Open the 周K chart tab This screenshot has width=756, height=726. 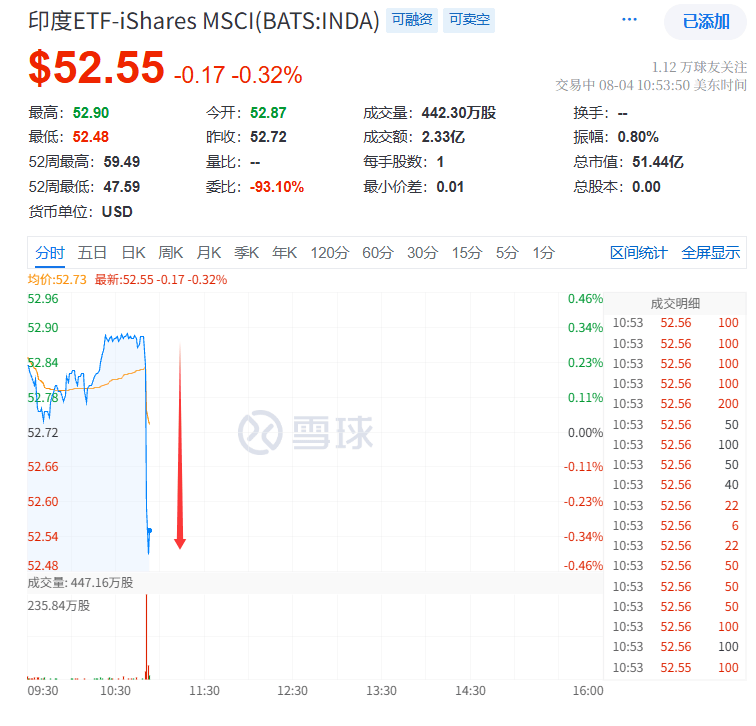(x=171, y=253)
